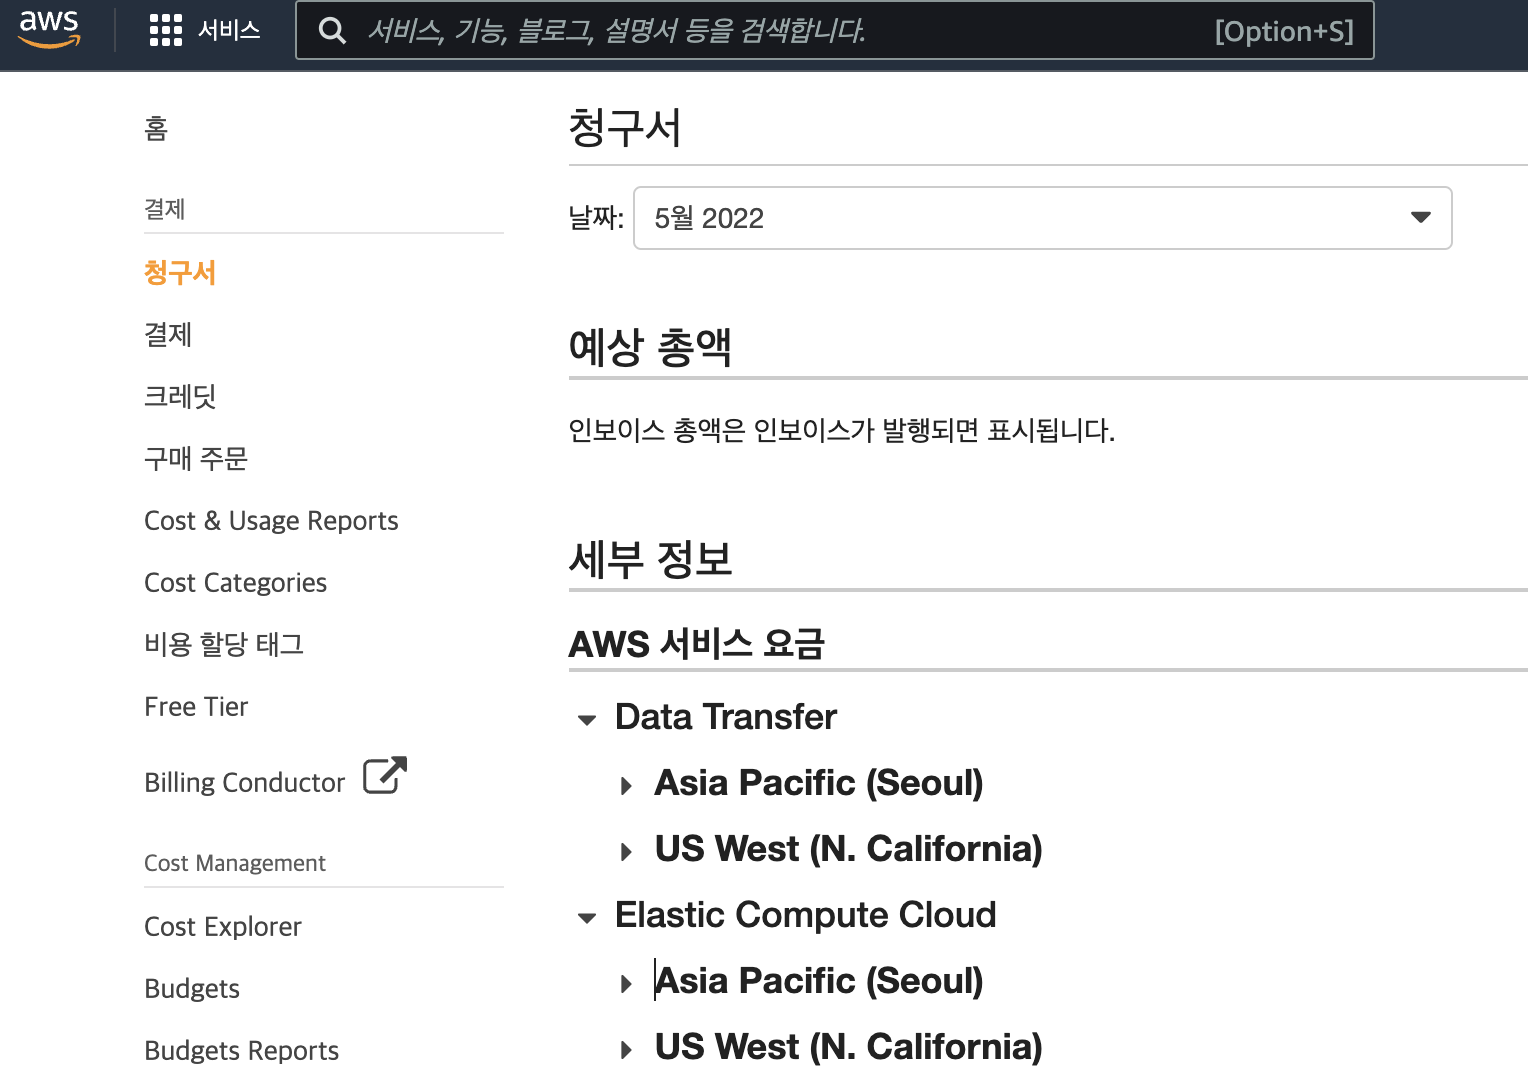This screenshot has width=1528, height=1088.
Task: Click the [Option+S] shortcut hint
Action: [x=1284, y=31]
